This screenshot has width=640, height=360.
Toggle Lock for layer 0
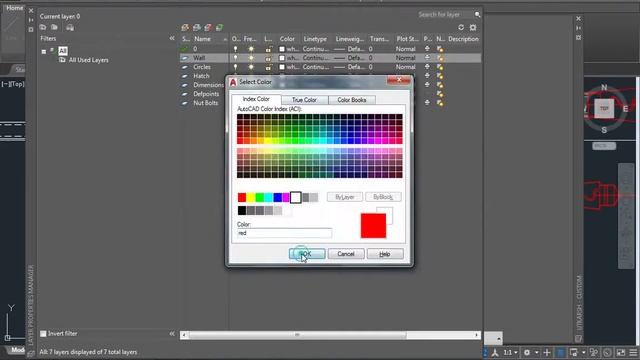click(268, 49)
